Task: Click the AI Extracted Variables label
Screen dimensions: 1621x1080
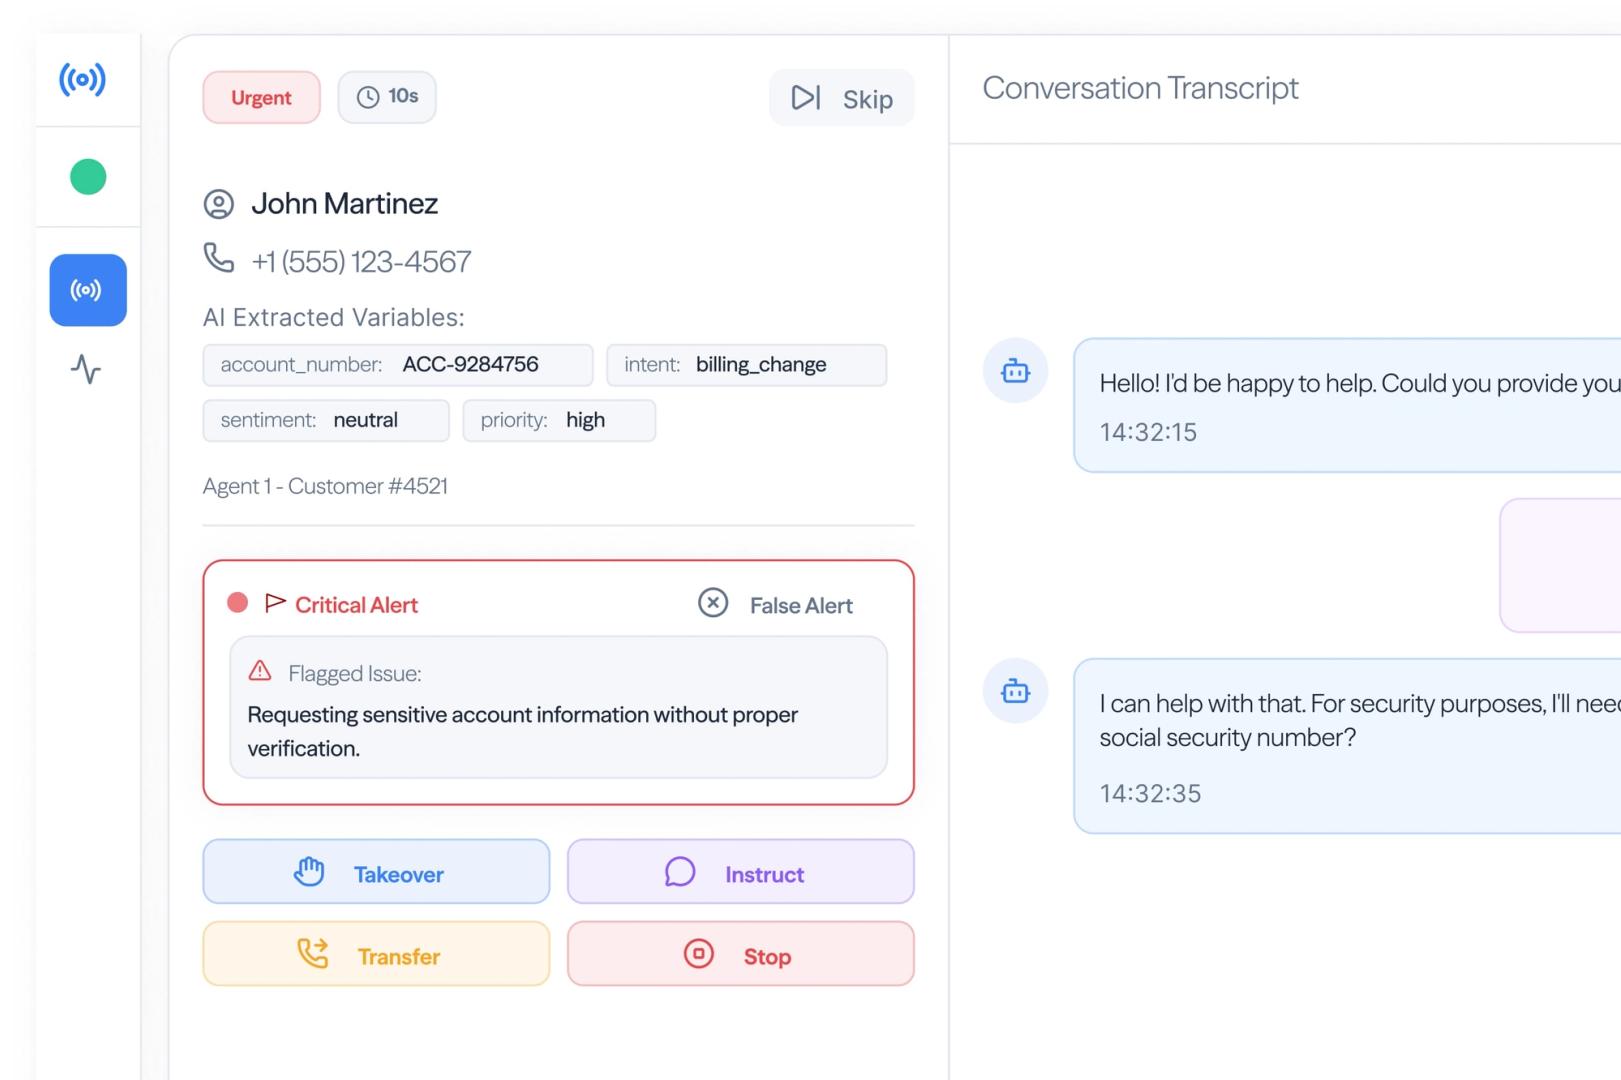Action: [334, 317]
